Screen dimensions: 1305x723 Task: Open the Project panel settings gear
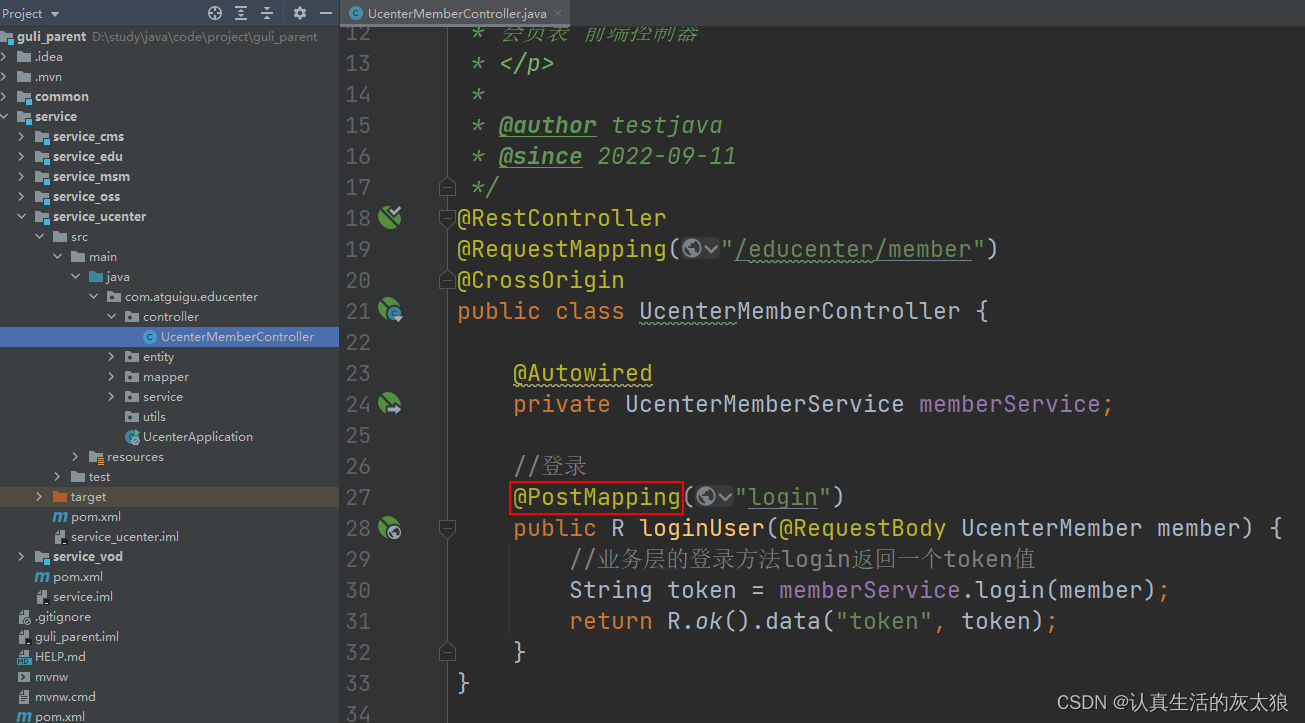click(x=299, y=13)
